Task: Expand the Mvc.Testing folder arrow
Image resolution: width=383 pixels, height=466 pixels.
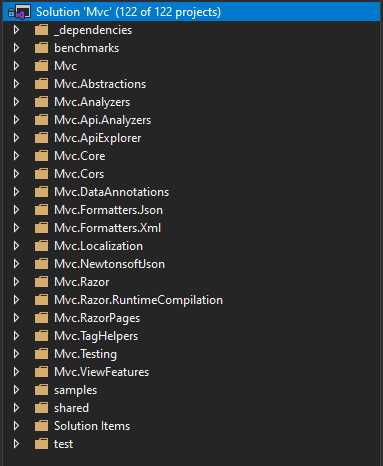Action: [x=16, y=354]
